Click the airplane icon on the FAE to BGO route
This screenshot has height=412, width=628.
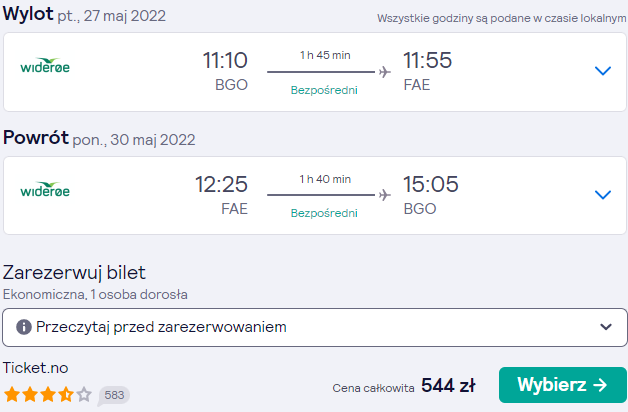pyautogui.click(x=384, y=195)
